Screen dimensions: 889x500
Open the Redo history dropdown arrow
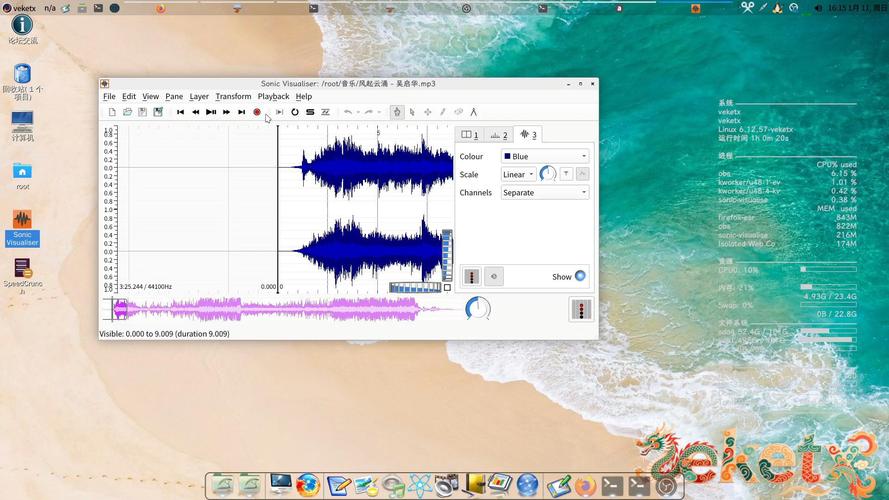point(379,112)
